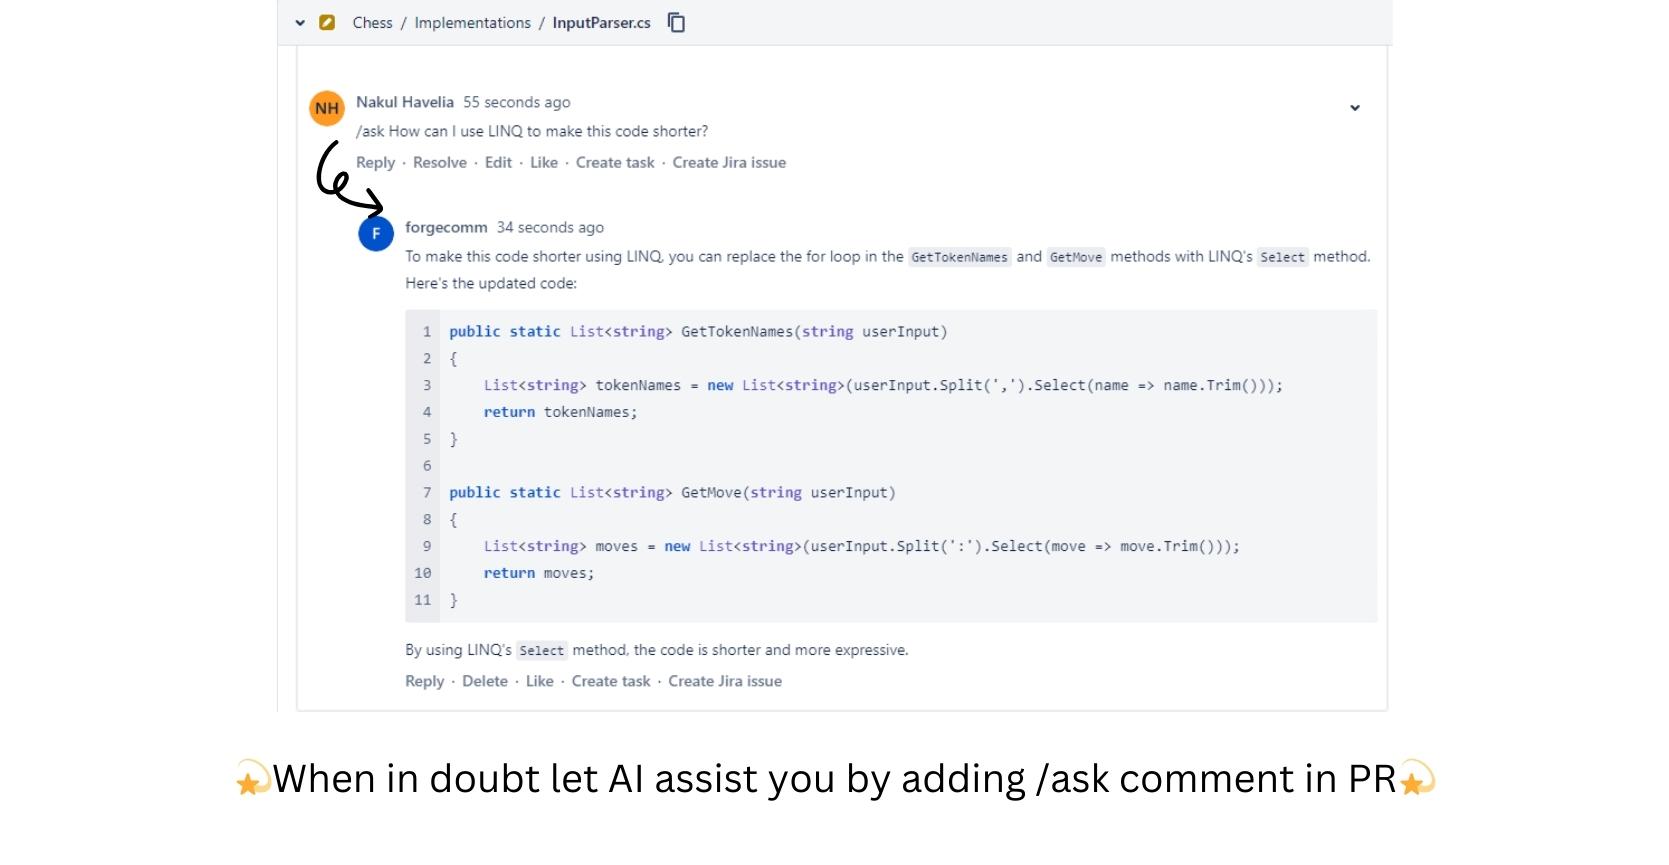Image resolution: width=1669 pixels, height=865 pixels.
Task: Edit Nakul Havelia's comment
Action: pyautogui.click(x=498, y=162)
